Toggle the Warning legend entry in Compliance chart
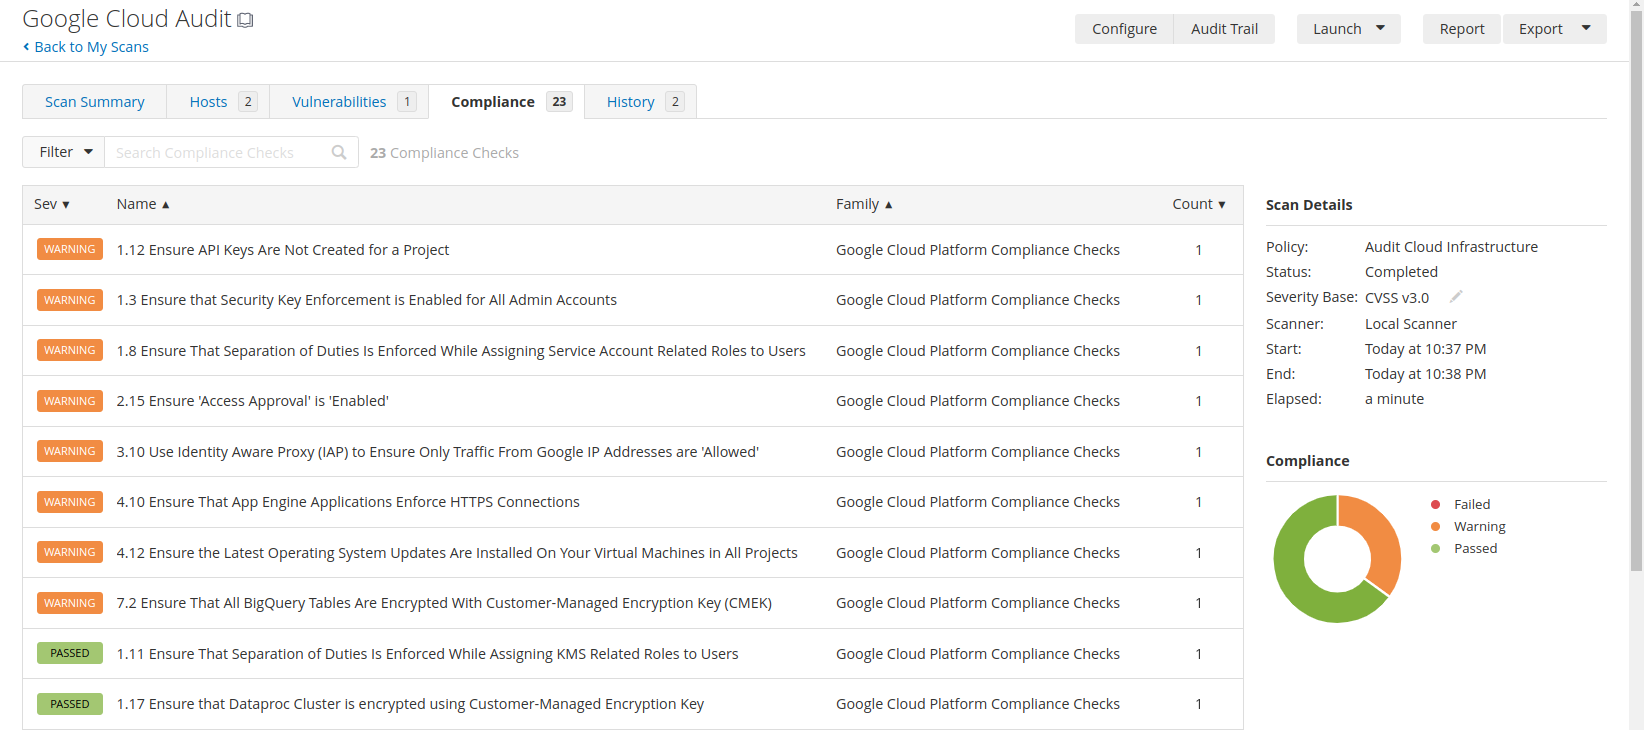Viewport: 1644px width, 730px height. pos(1478,526)
